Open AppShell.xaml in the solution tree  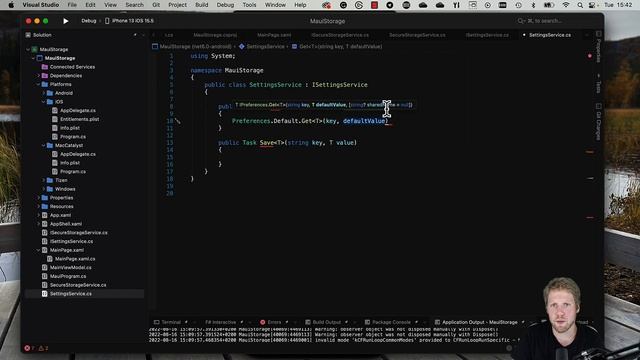(66, 224)
